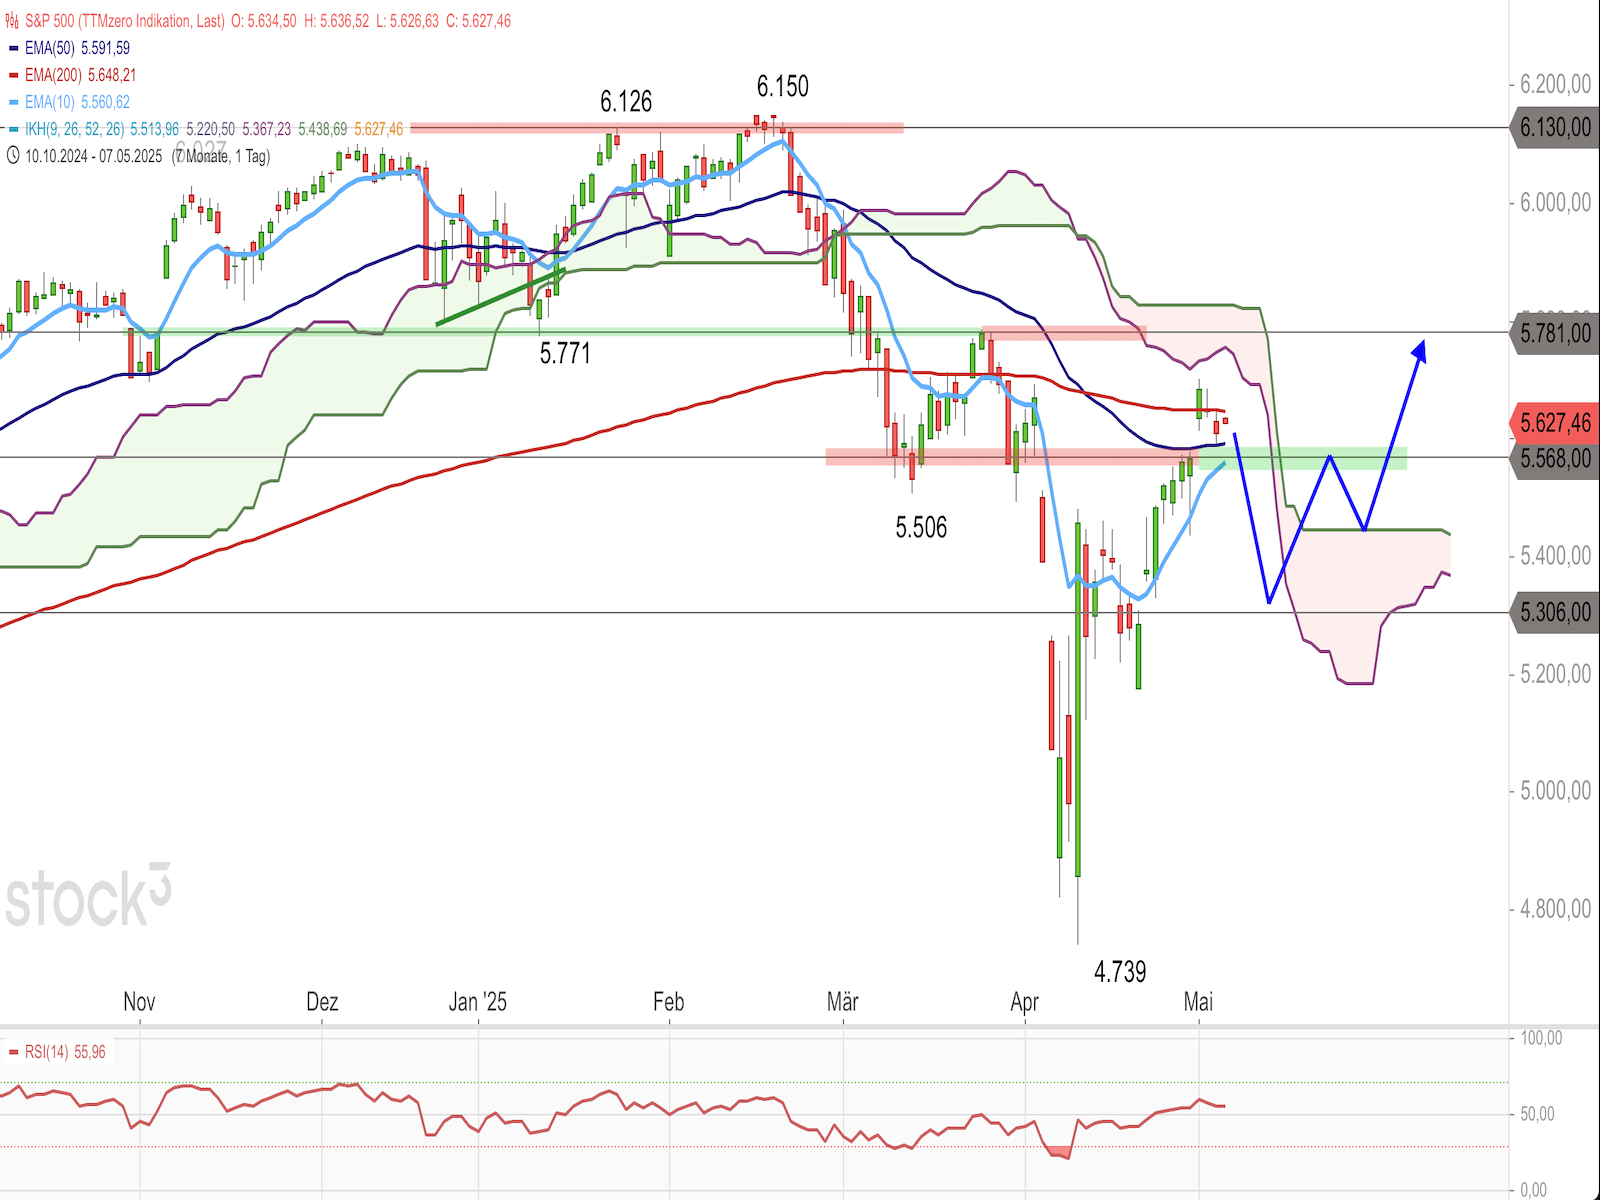Viewport: 1600px width, 1200px height.
Task: Click the red RSI(14) legend marker
Action: tap(14, 1052)
